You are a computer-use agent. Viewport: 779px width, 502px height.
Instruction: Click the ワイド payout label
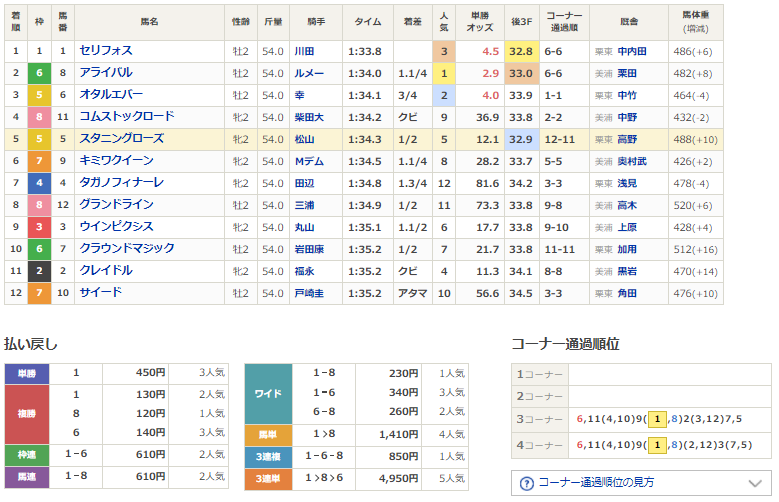point(268,393)
